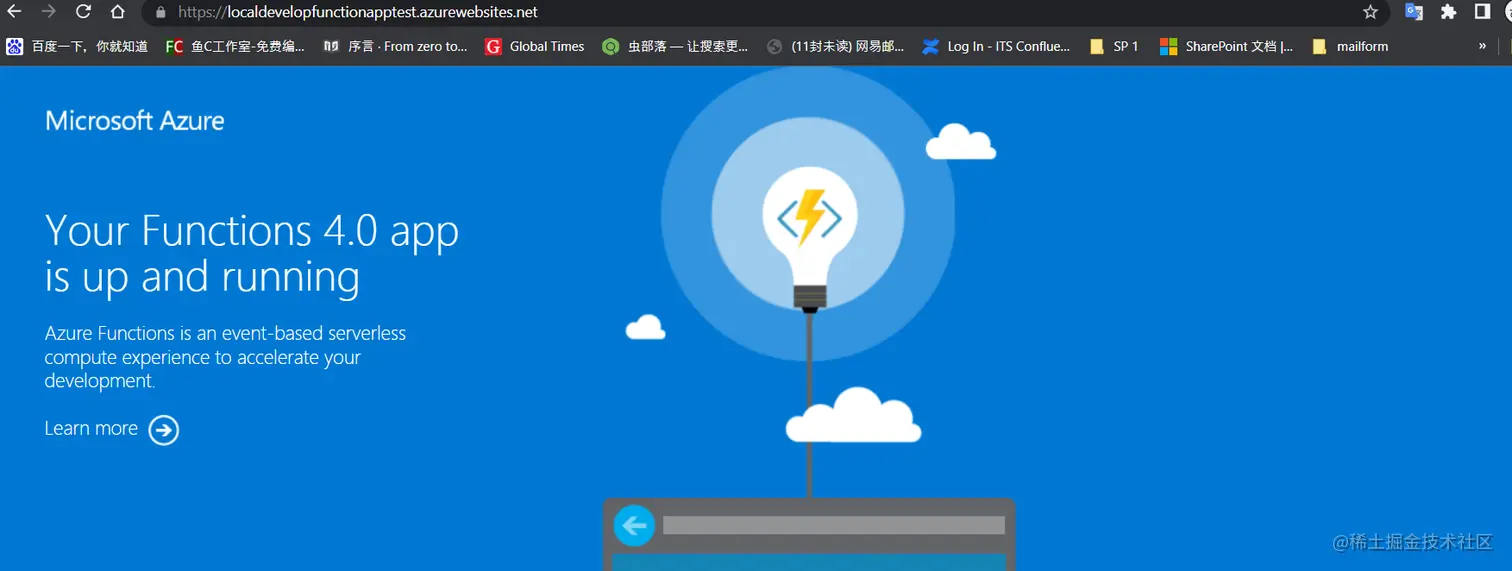Open the SP 1 bookmark folder
Screen dimensions: 1512x571
click(1114, 46)
